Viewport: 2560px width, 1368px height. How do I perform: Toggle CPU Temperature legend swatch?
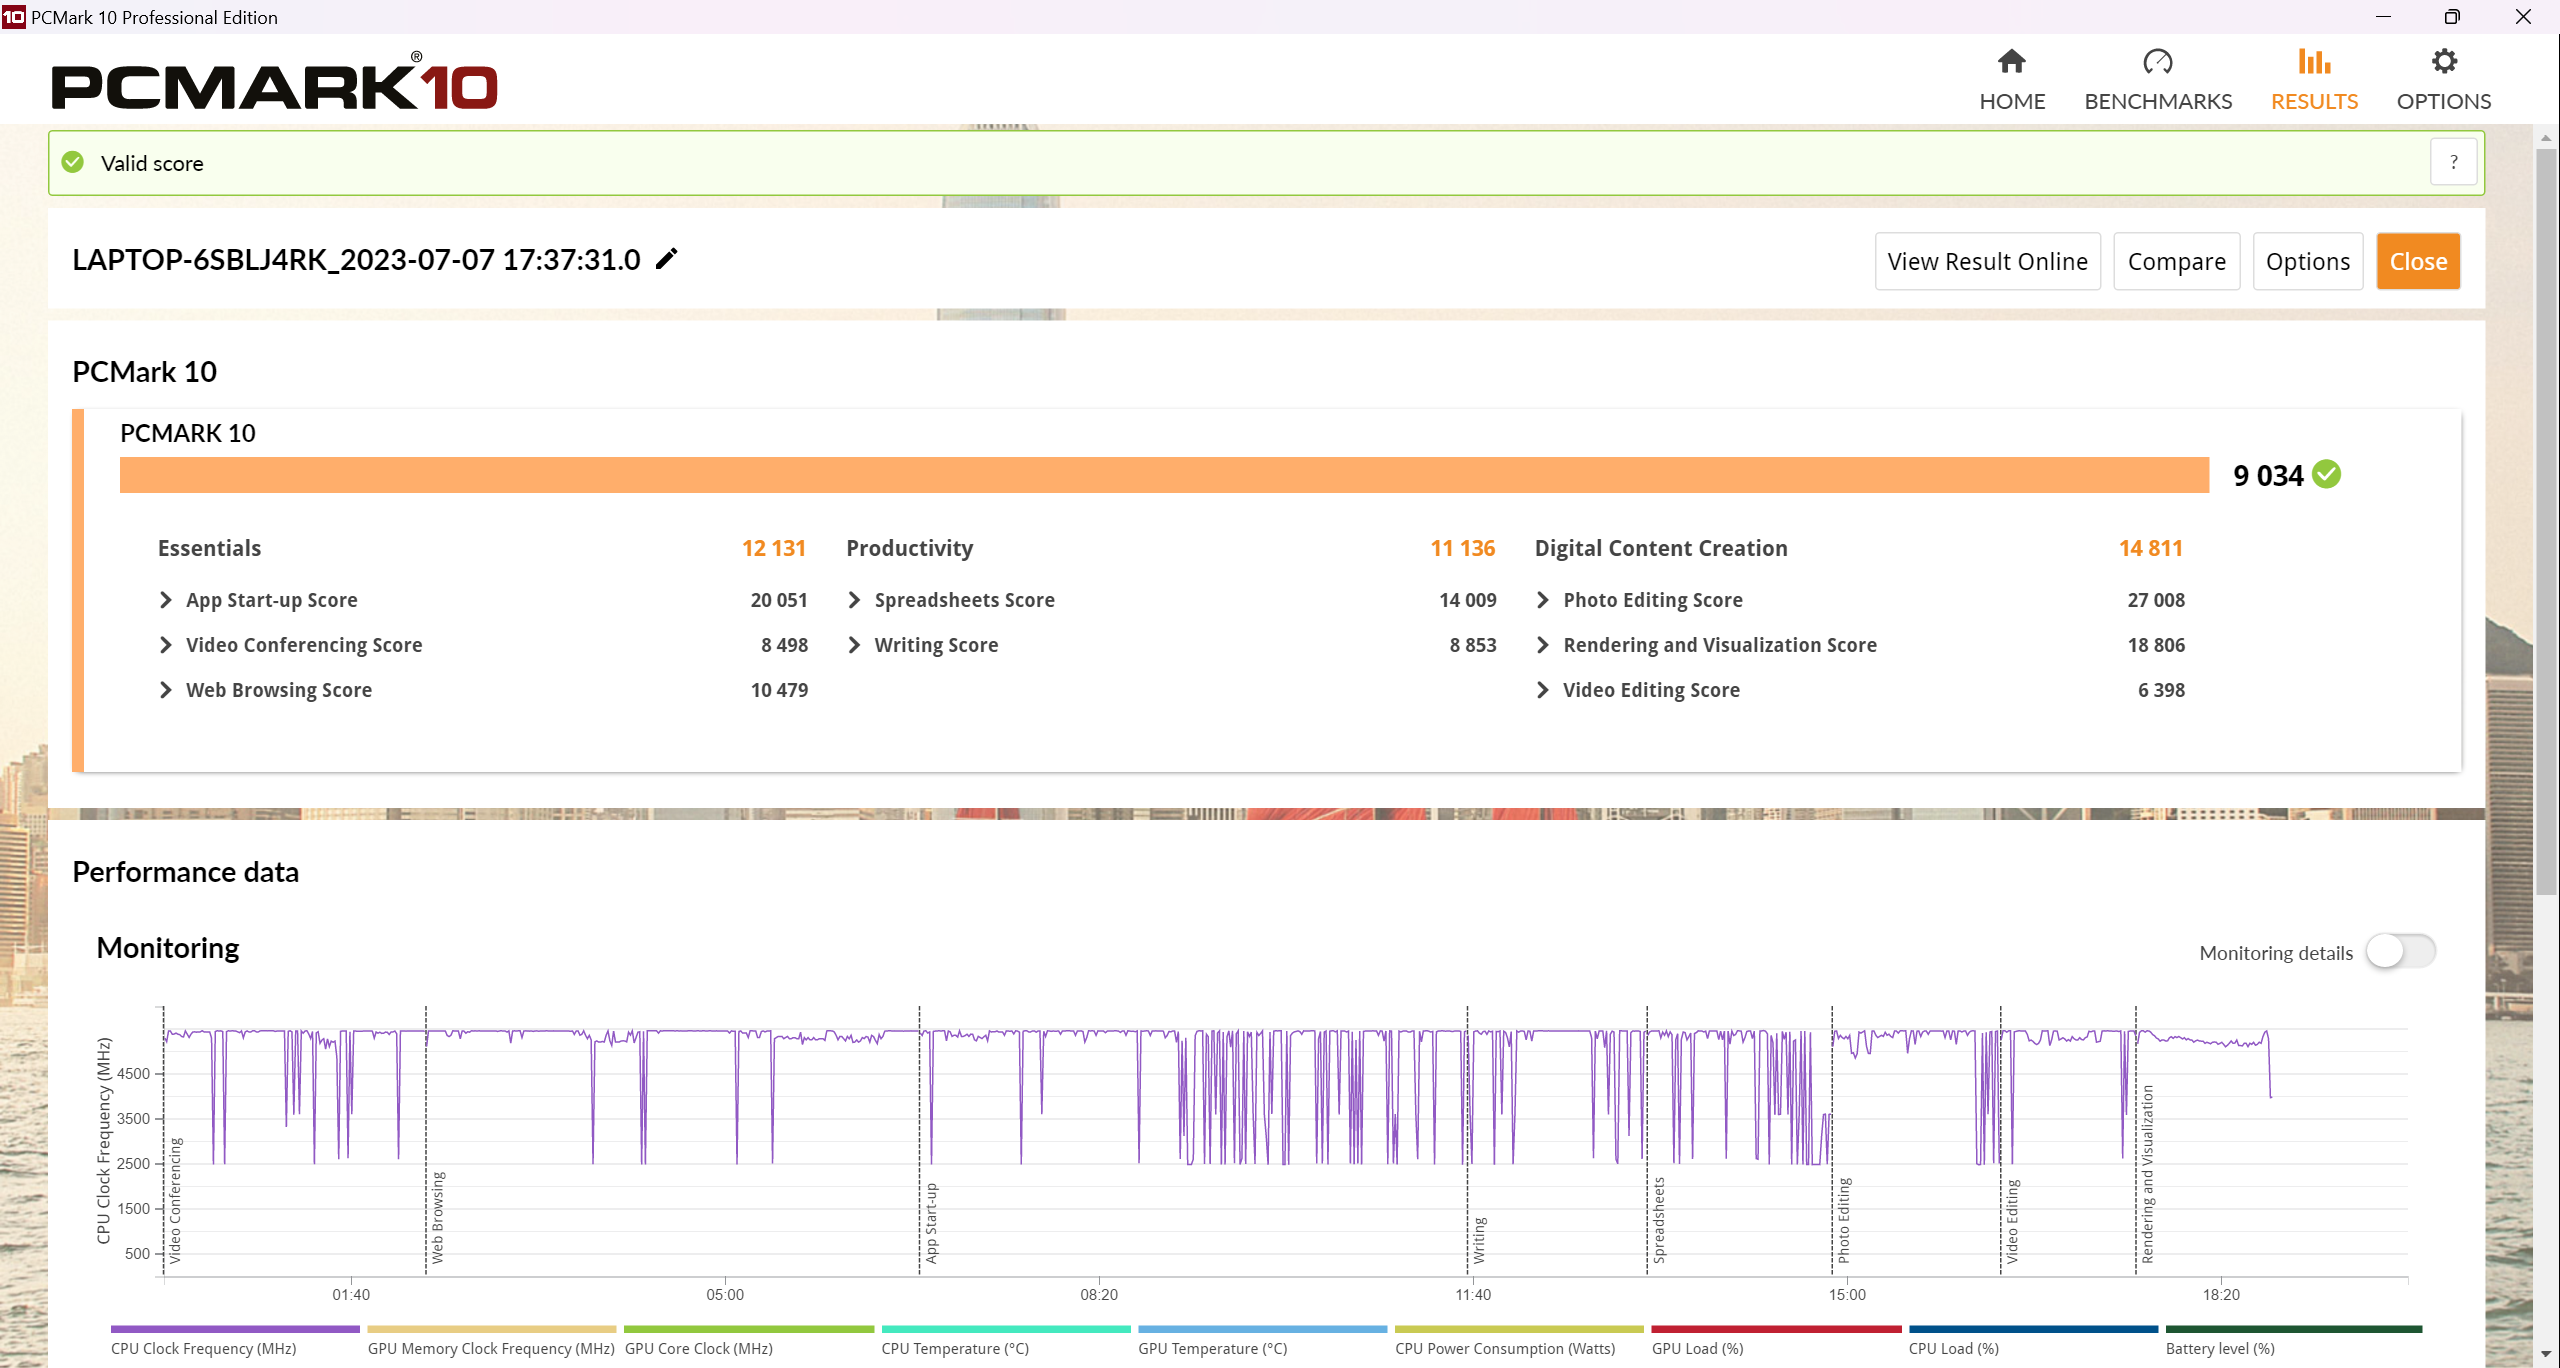pos(1006,1329)
